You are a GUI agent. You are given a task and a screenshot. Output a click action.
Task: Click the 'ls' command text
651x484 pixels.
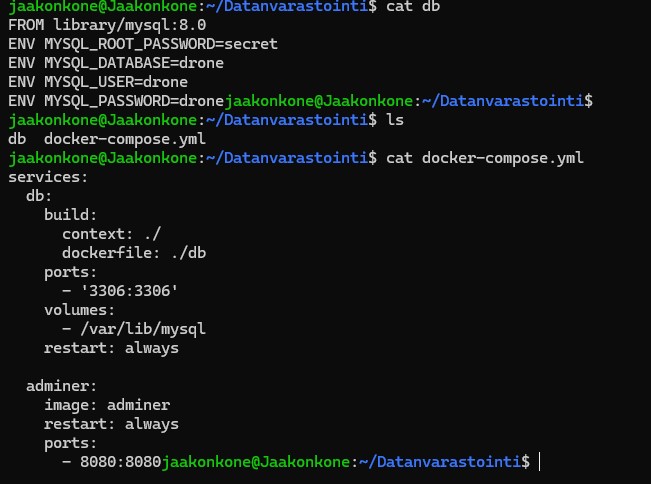click(x=395, y=120)
